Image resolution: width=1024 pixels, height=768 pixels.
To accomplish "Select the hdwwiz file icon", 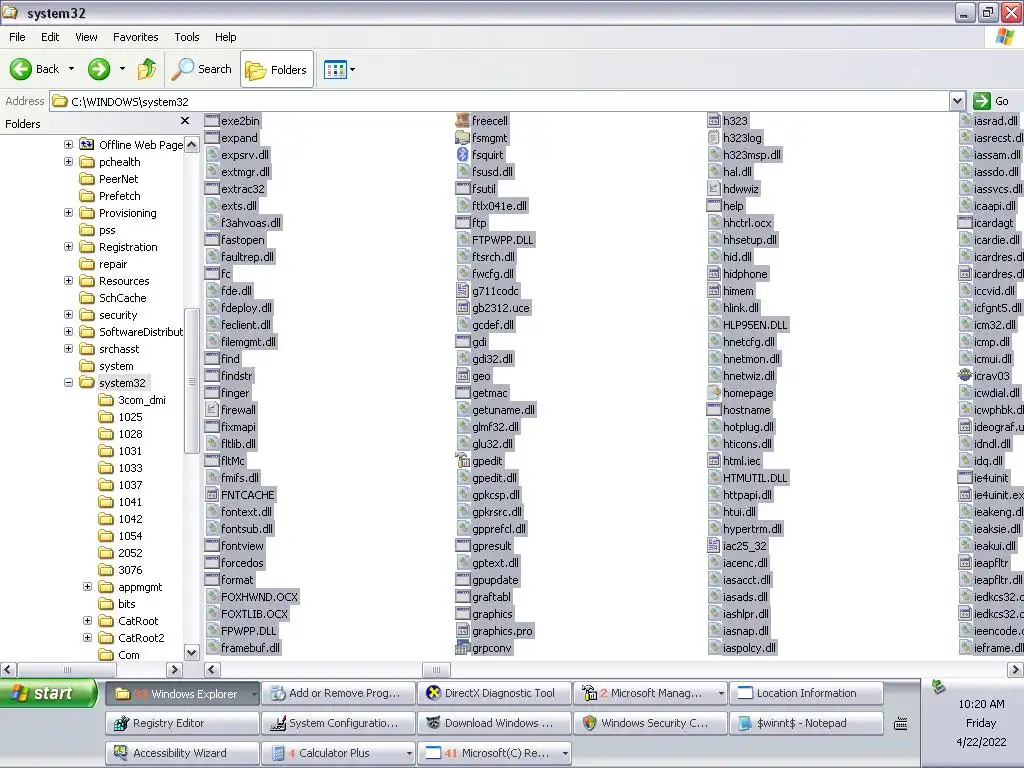I will (714, 188).
